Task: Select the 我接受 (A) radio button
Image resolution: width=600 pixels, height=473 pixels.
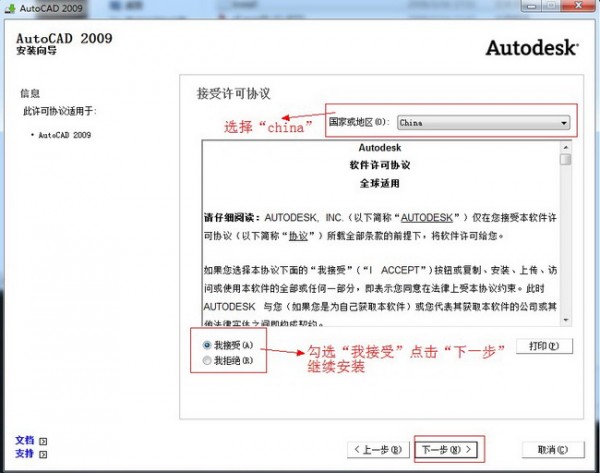Action: coord(207,345)
